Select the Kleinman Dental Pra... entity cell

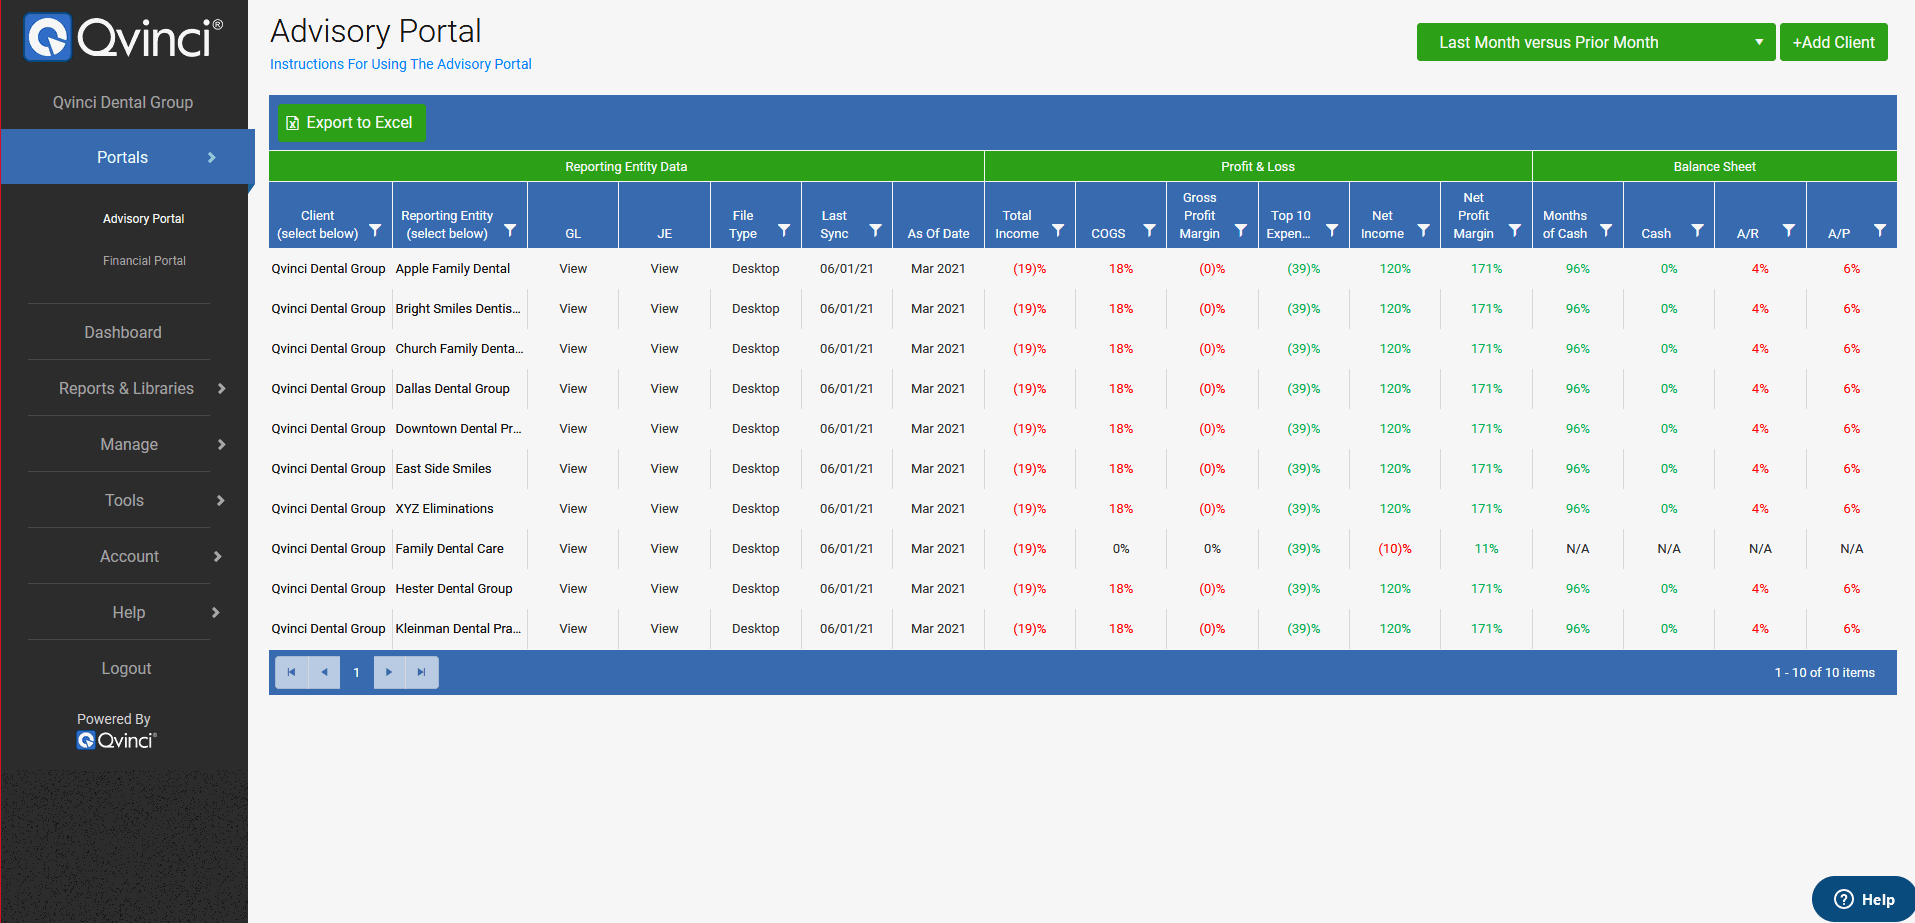click(x=458, y=628)
